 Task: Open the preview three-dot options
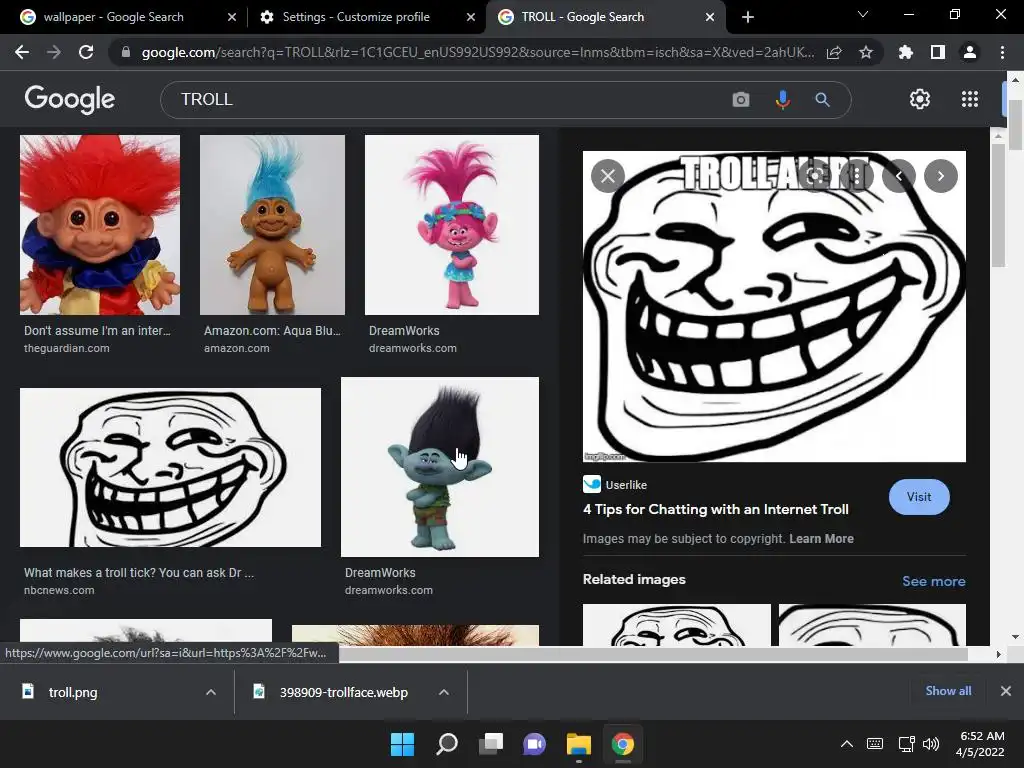point(857,176)
